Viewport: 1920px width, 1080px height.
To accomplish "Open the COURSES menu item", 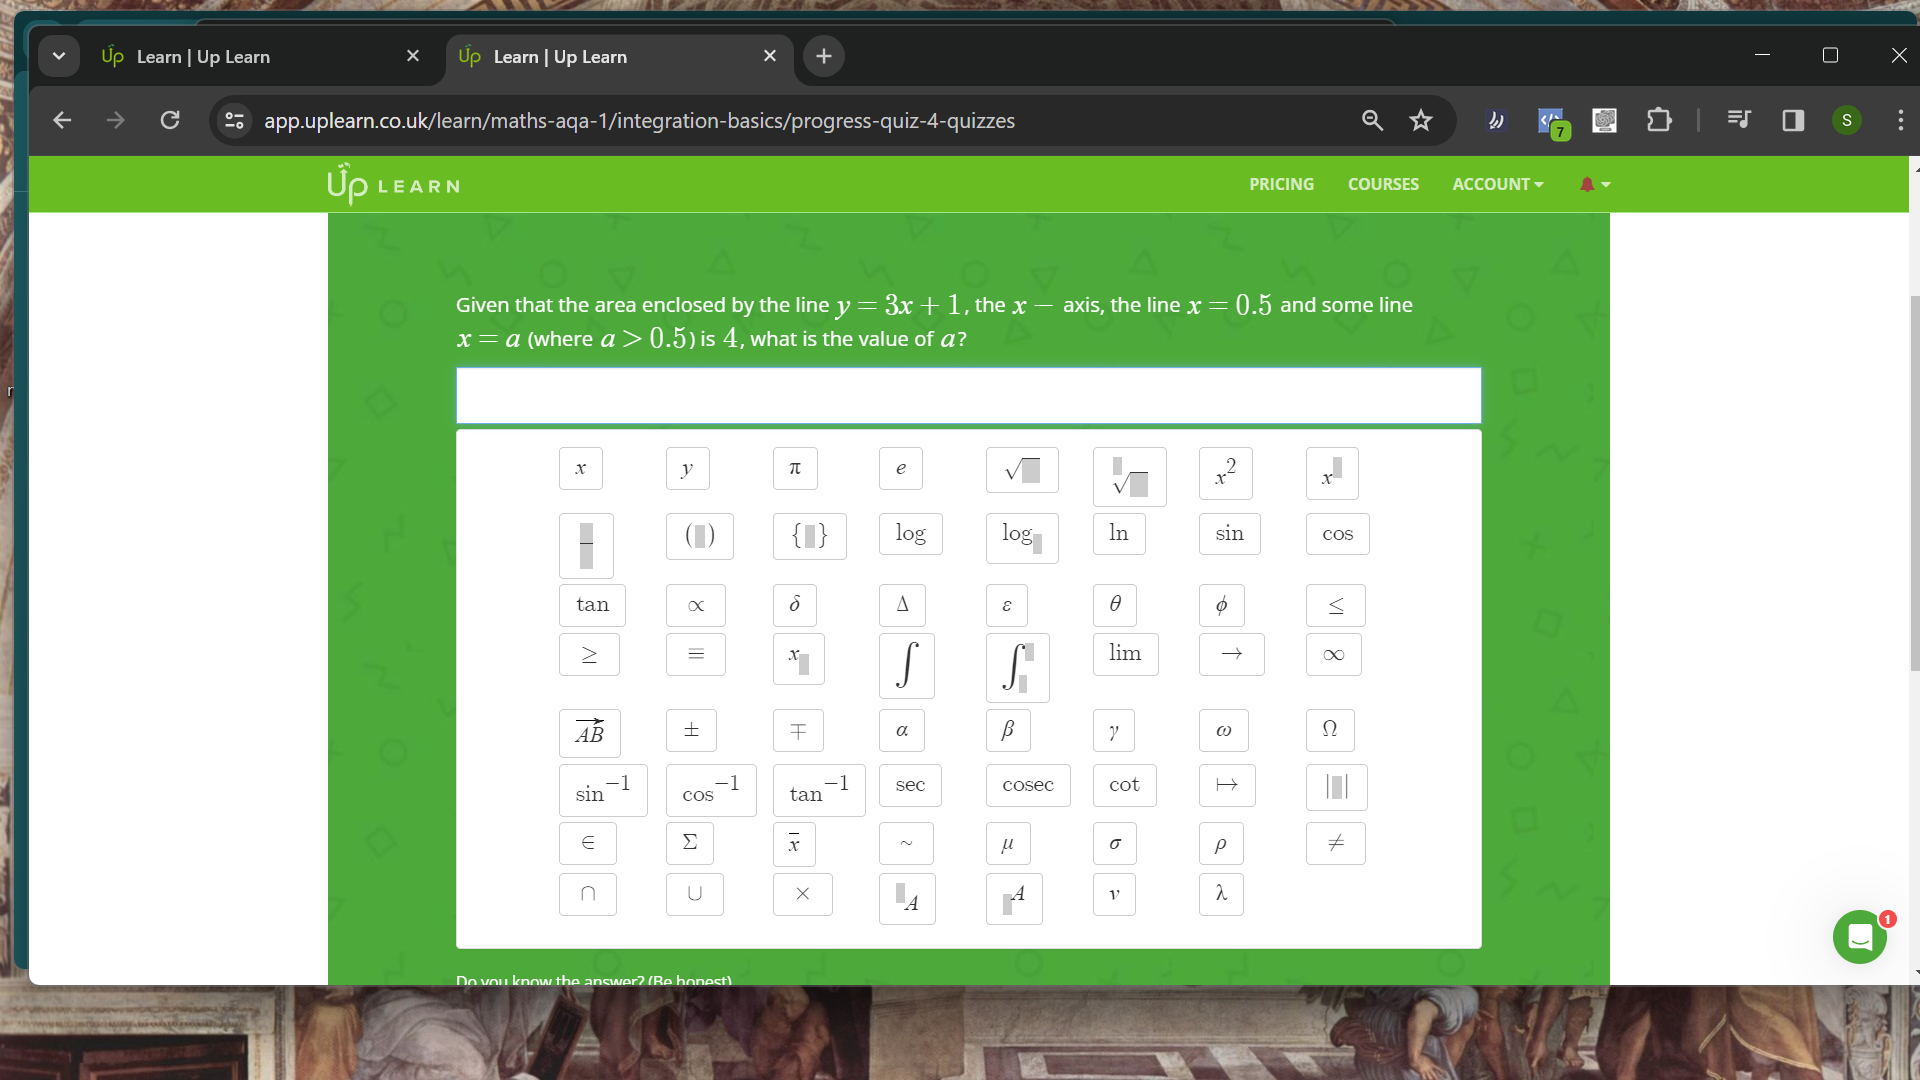I will 1383,183.
